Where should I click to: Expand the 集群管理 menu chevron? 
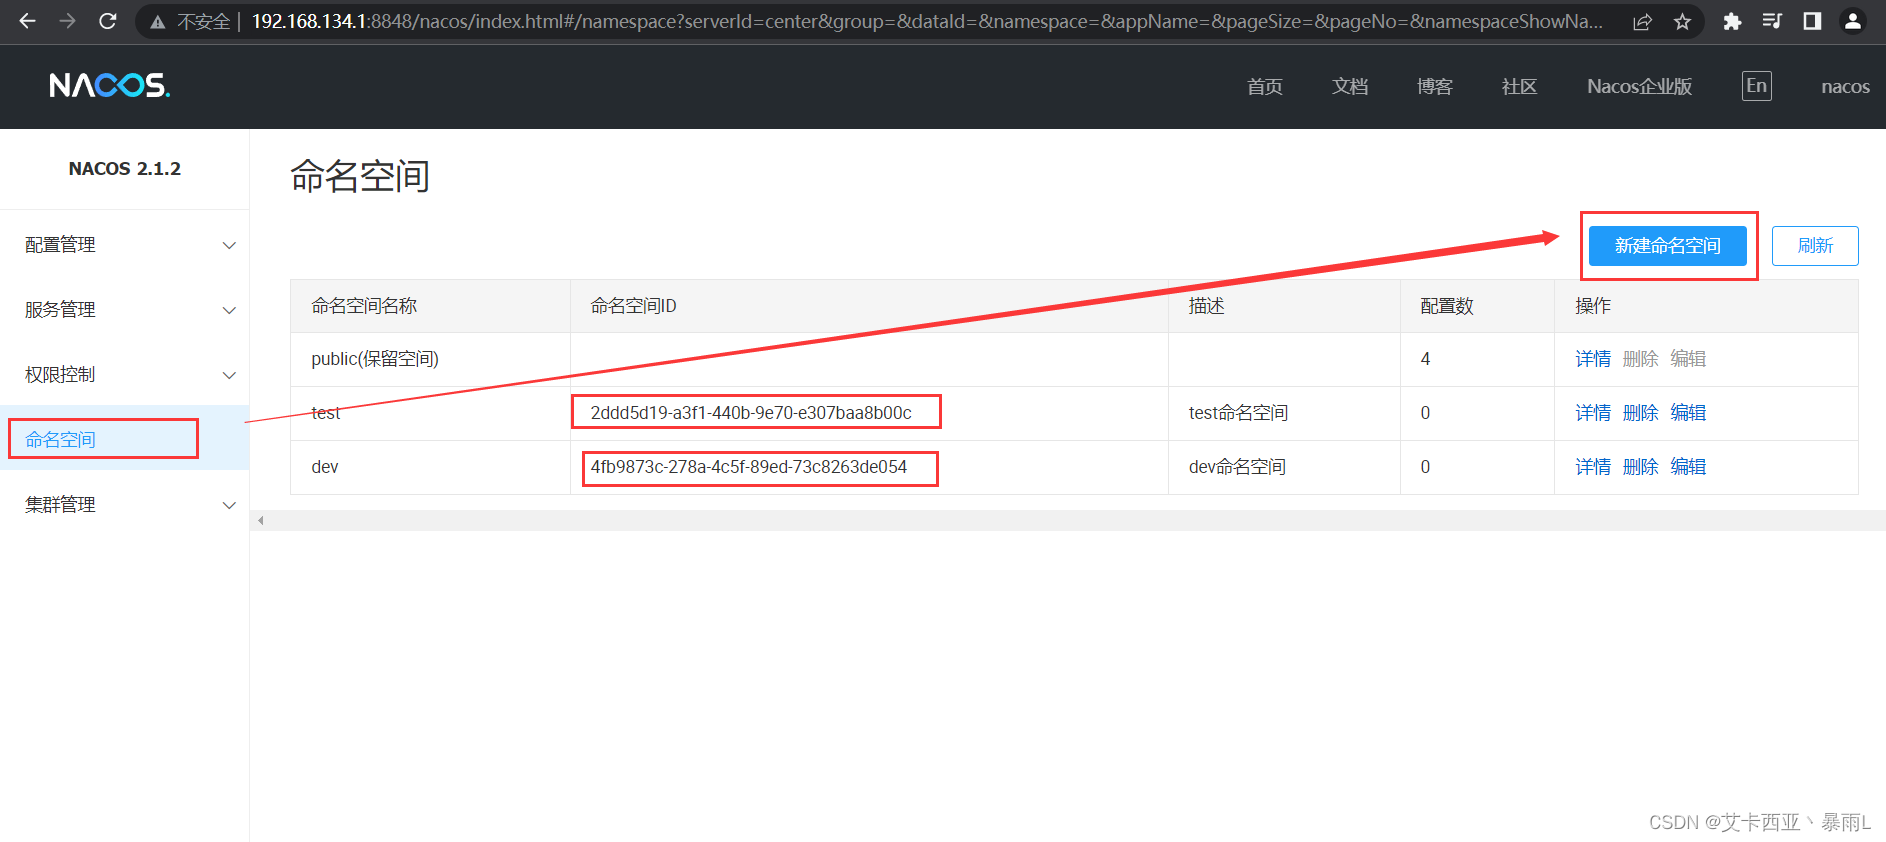pyautogui.click(x=229, y=505)
